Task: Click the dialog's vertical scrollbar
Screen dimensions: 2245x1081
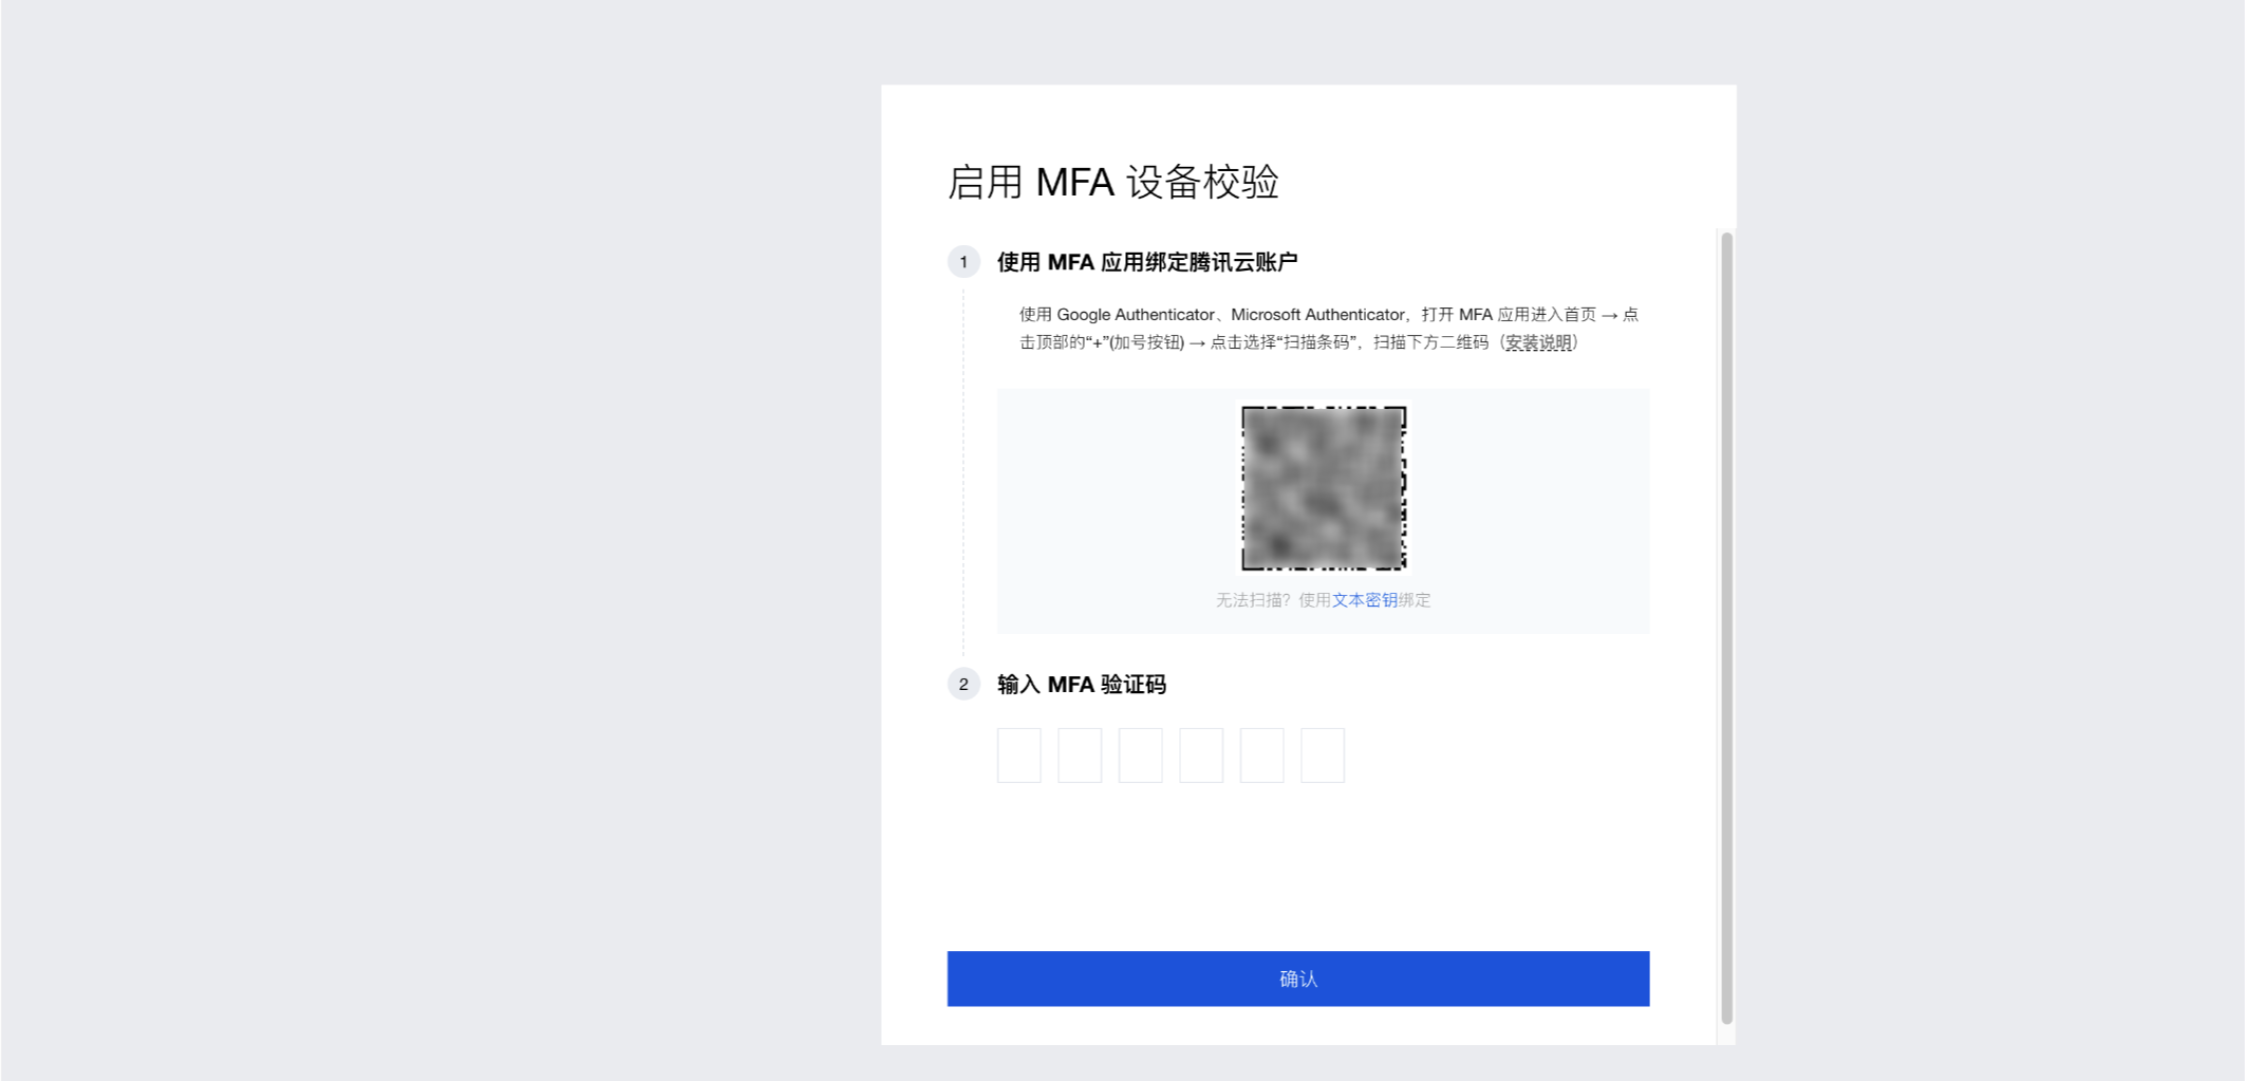Action: click(1726, 628)
